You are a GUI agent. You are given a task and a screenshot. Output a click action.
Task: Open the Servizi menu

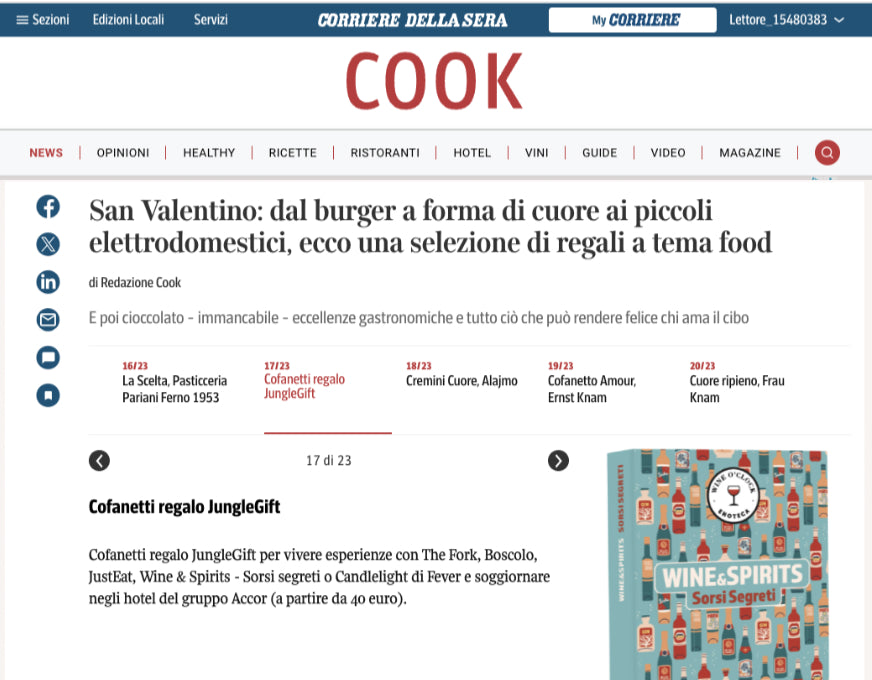[x=211, y=20]
